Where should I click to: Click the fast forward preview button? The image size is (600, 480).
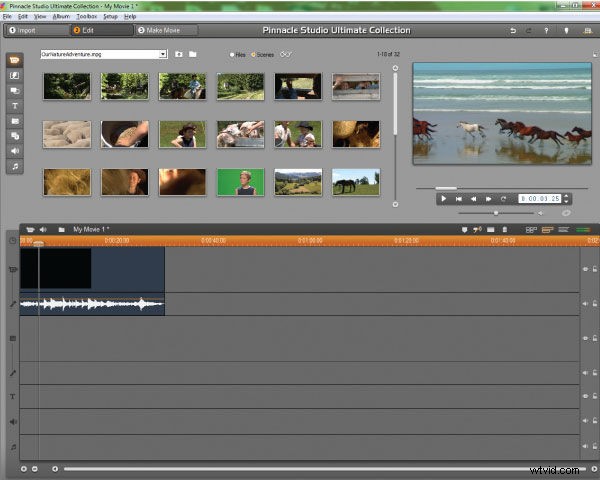tap(488, 199)
